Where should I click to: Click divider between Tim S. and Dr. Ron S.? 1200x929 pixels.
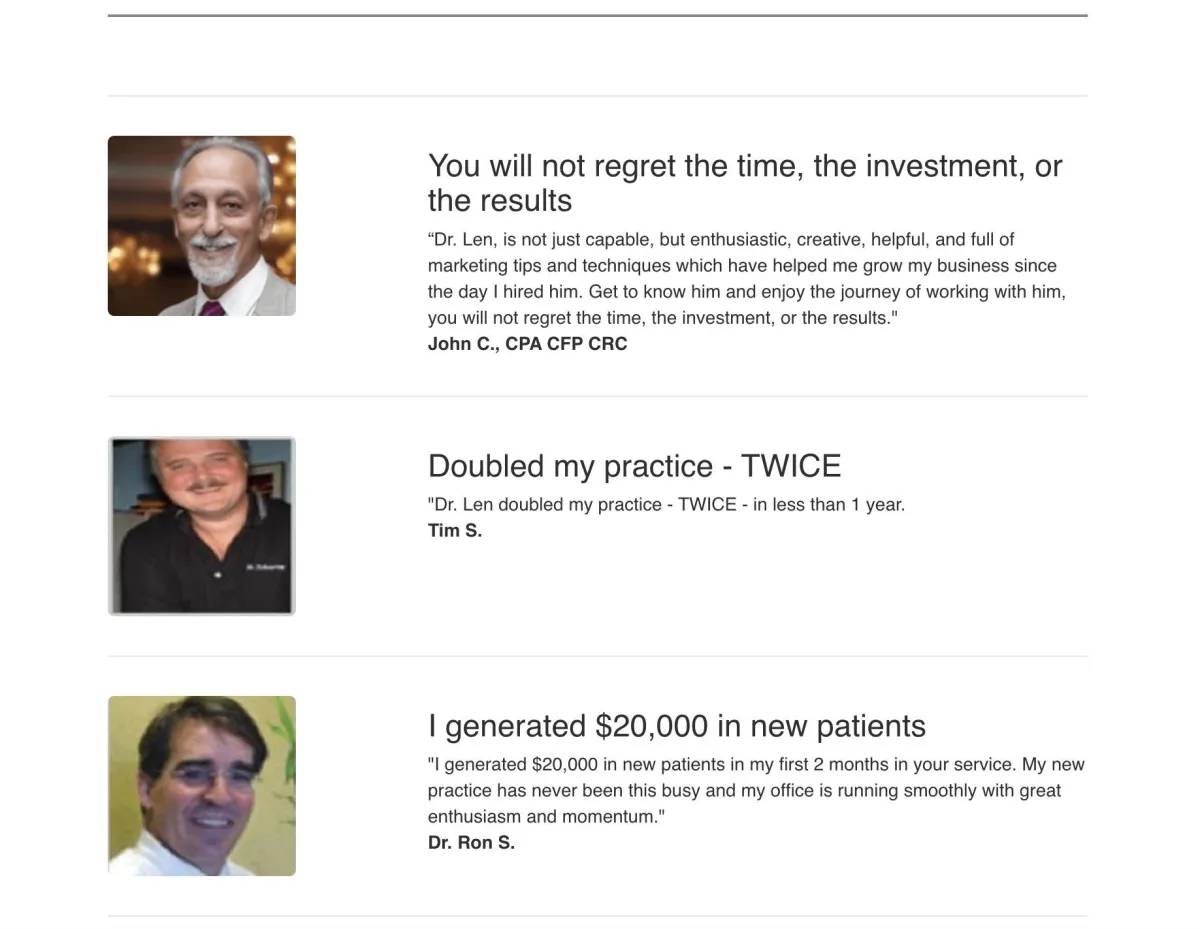(597, 656)
